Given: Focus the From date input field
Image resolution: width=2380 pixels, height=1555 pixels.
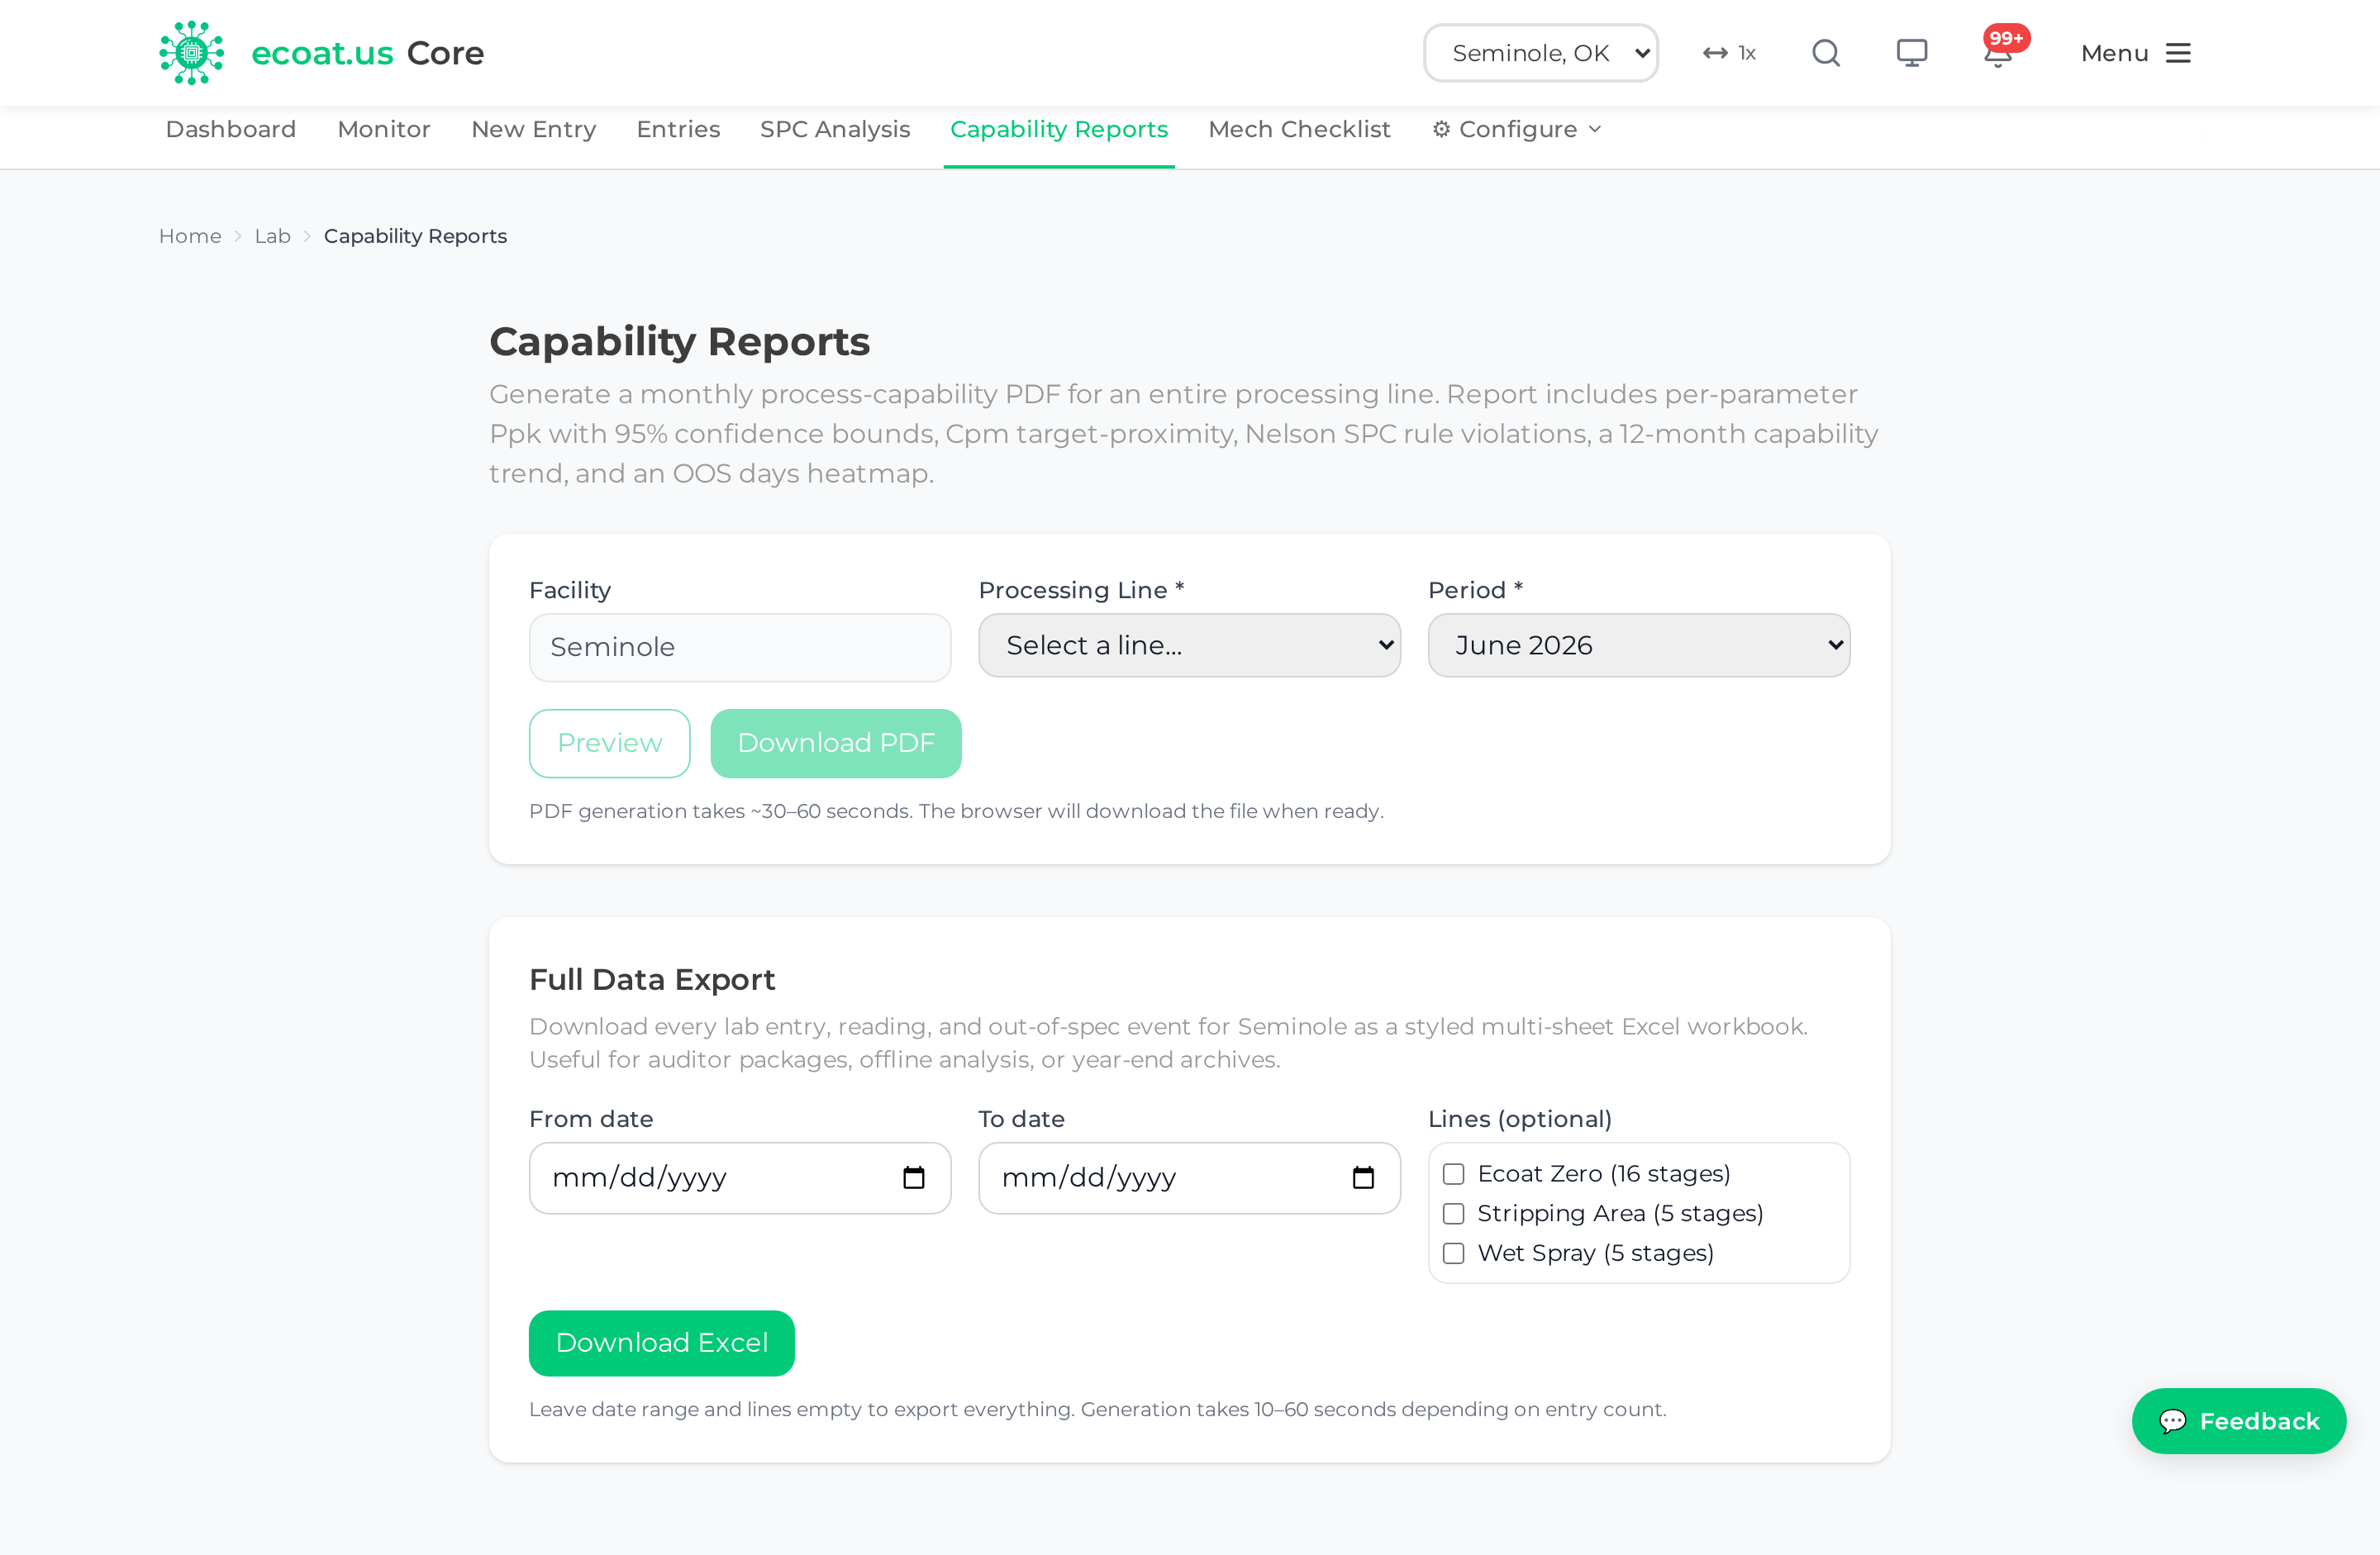Looking at the screenshot, I should point(740,1177).
